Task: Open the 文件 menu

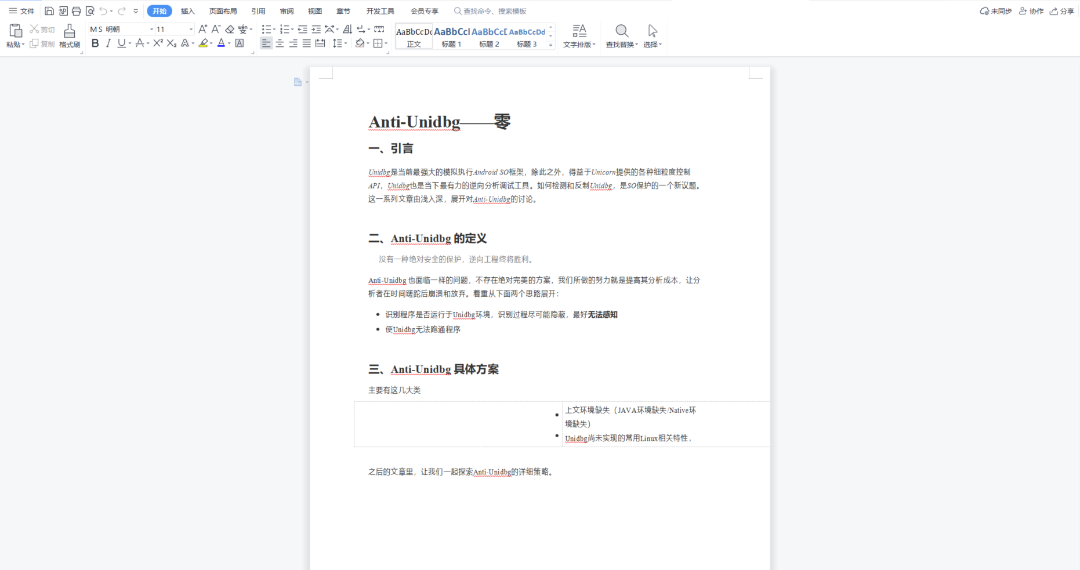Action: [21, 11]
